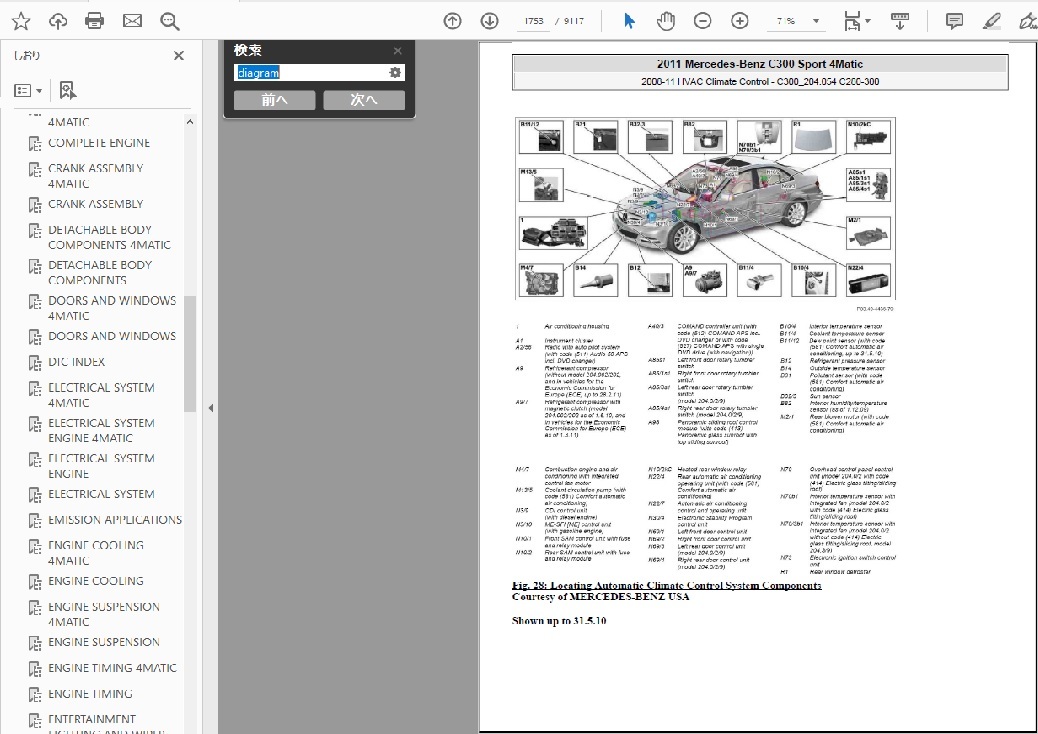This screenshot has height=734, width=1038.
Task: Click the fit page width icon
Action: 852,21
